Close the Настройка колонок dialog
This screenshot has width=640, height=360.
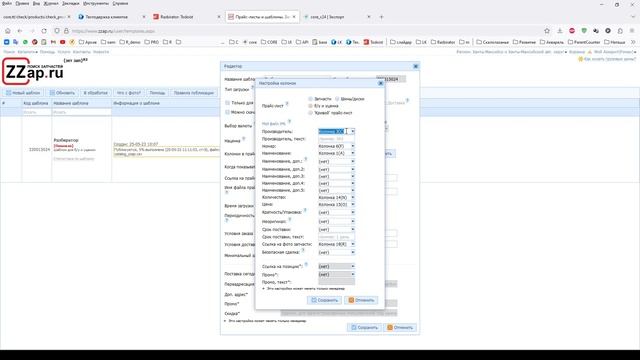tap(380, 83)
